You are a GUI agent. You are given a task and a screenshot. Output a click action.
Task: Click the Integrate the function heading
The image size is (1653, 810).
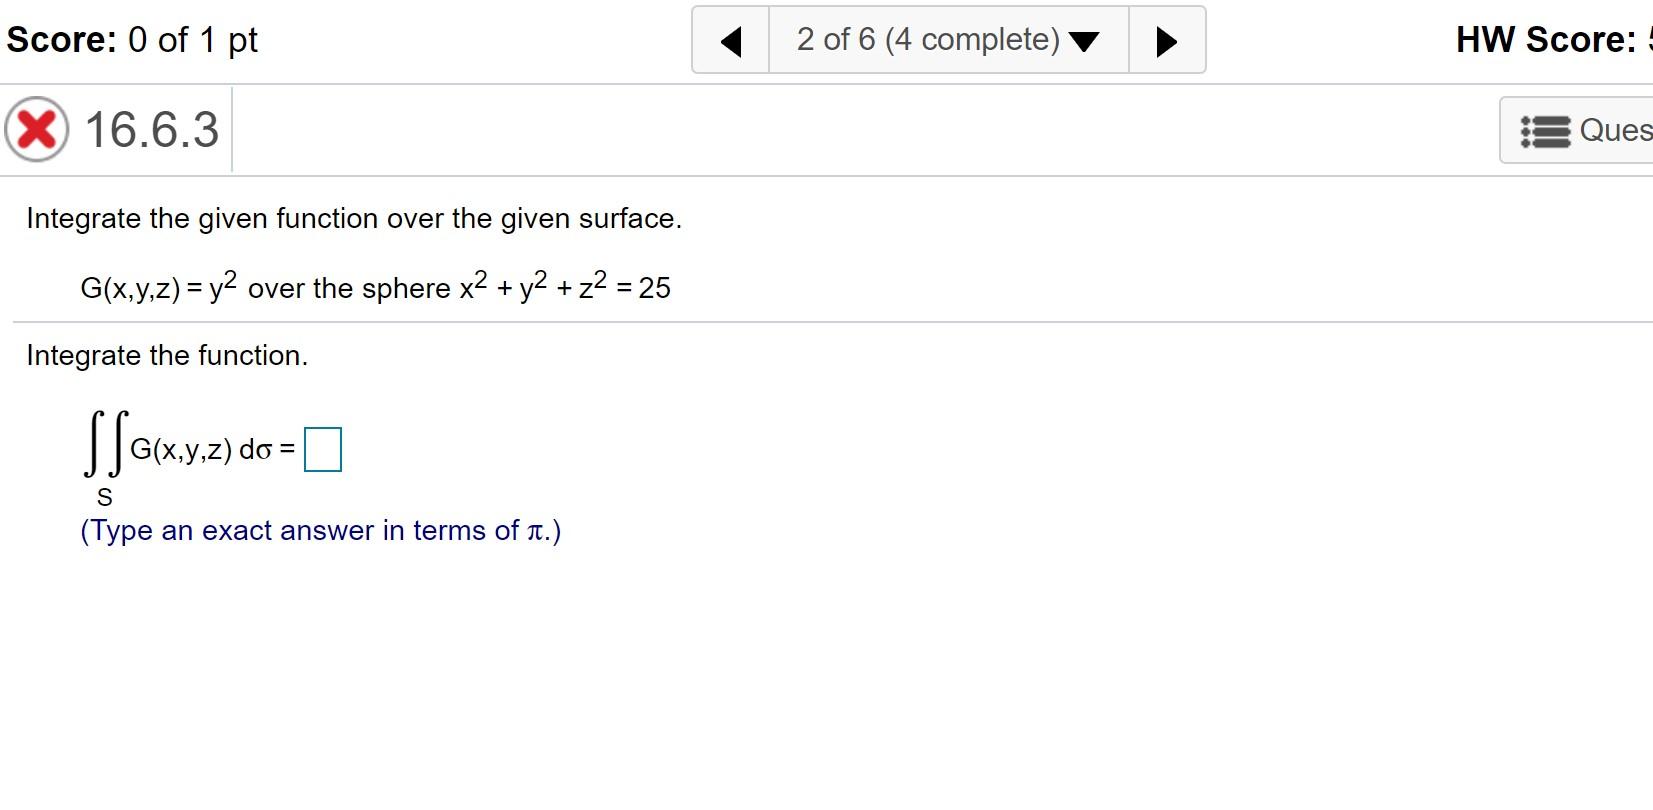[x=167, y=355]
